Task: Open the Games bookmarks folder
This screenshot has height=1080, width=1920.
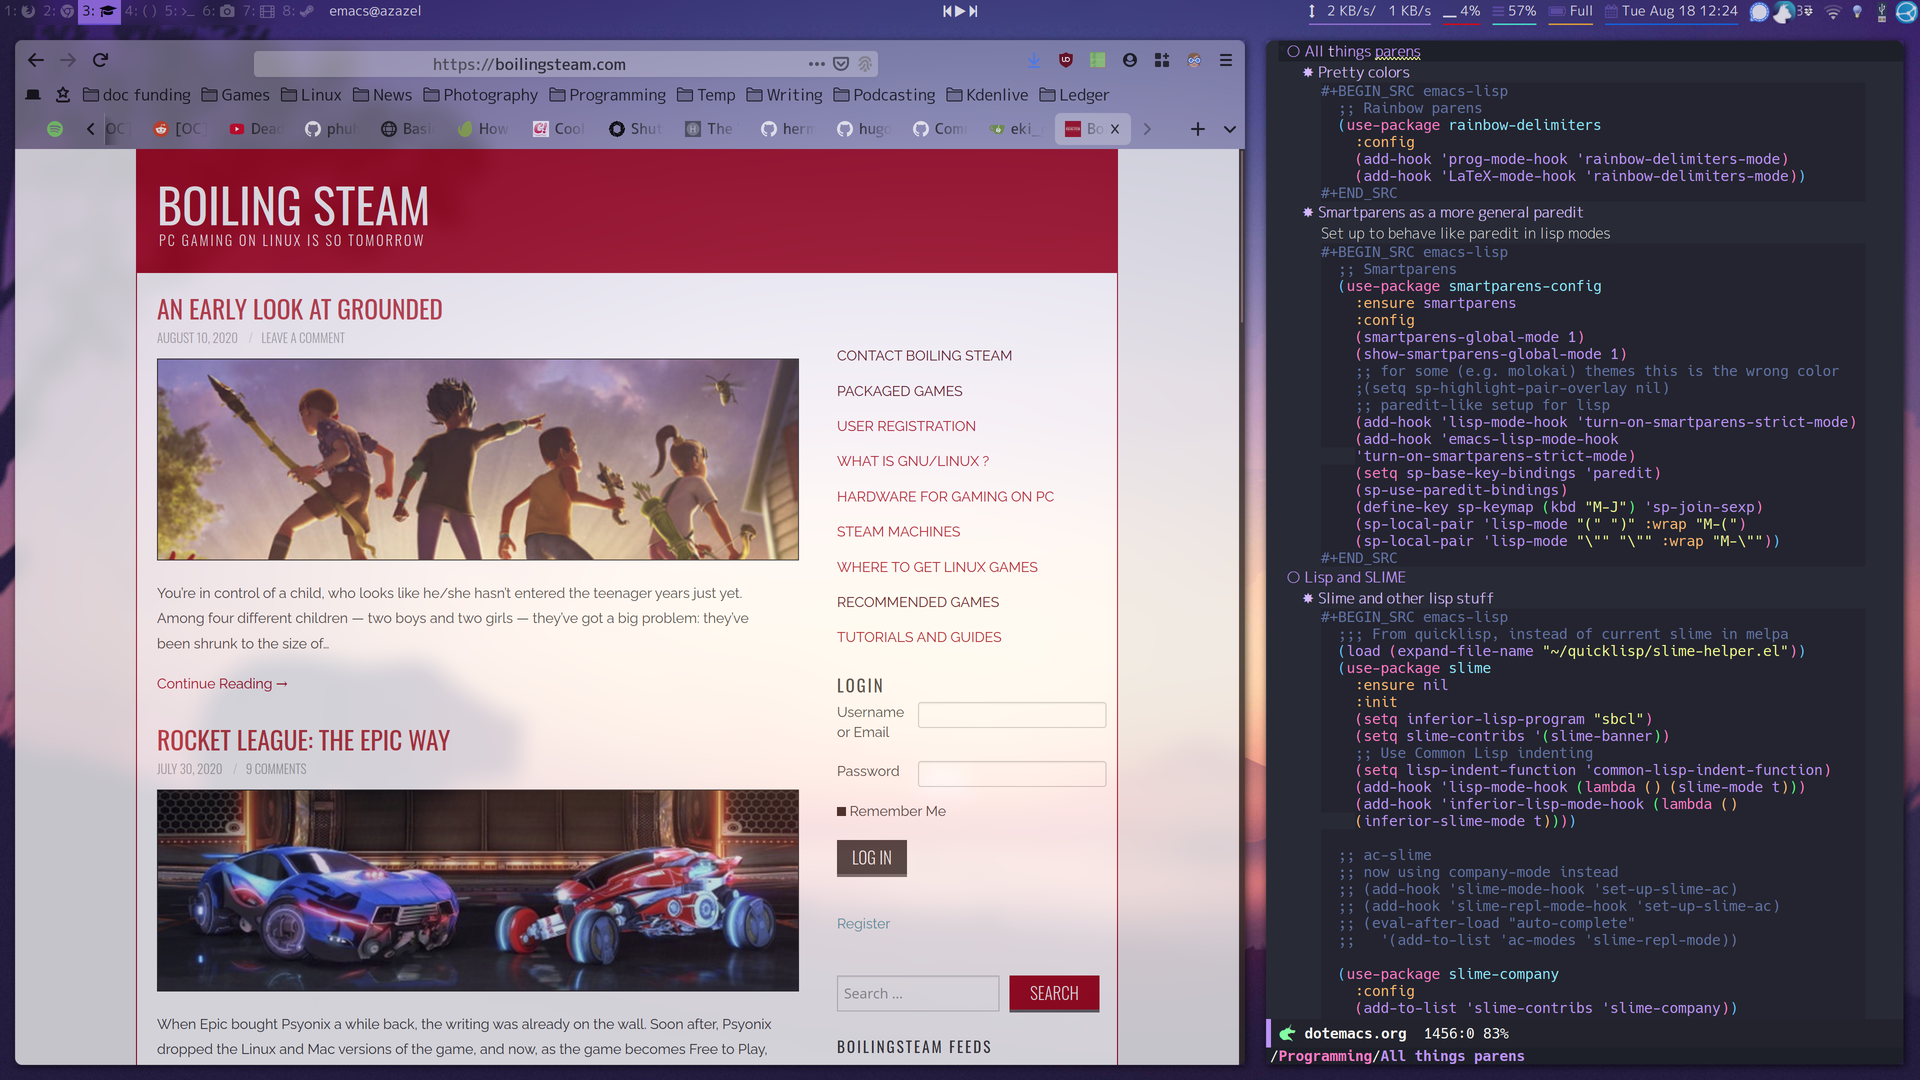Action: point(235,95)
